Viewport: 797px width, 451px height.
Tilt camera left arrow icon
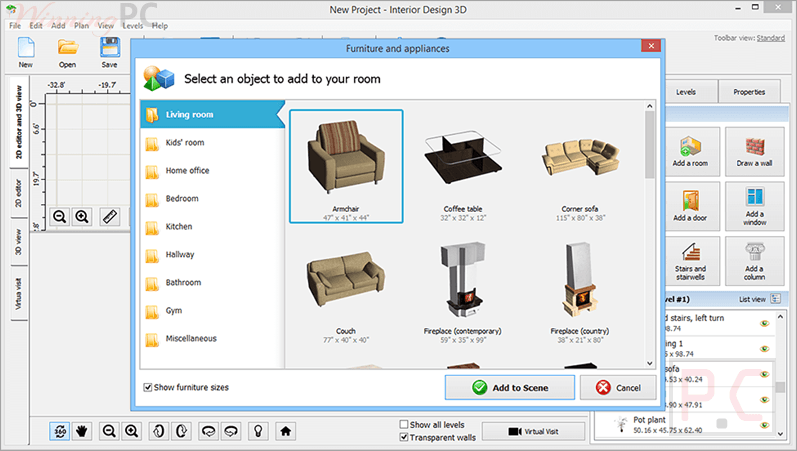(159, 432)
